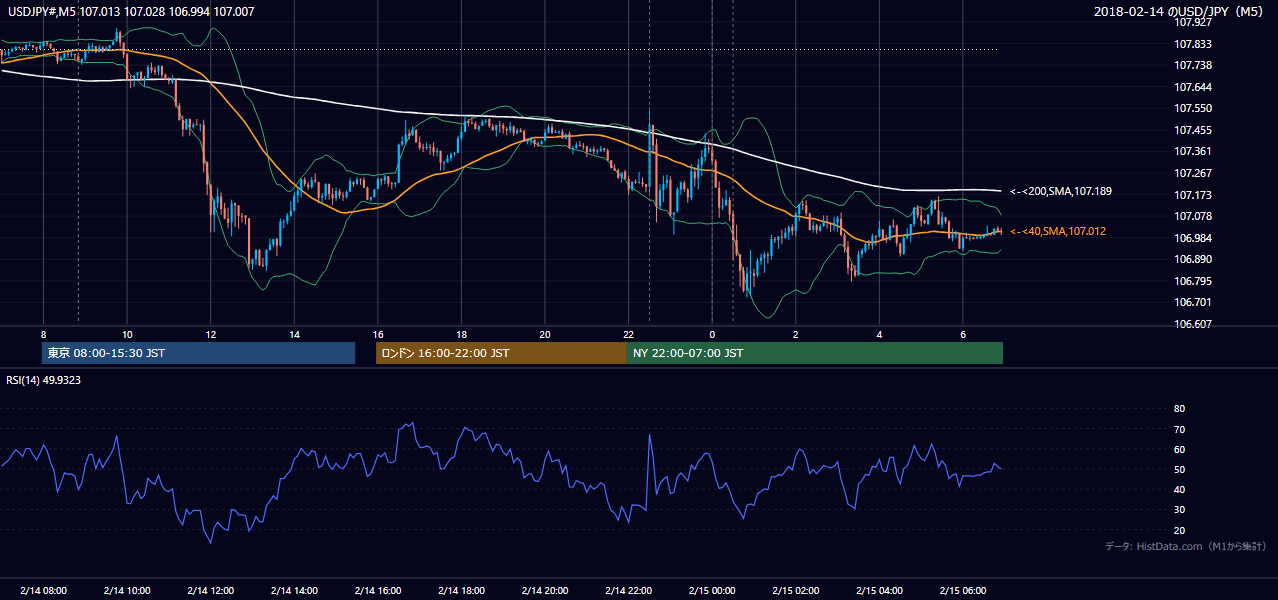
Task: Click the 2/14 08:00 time label
Action: click(44, 591)
